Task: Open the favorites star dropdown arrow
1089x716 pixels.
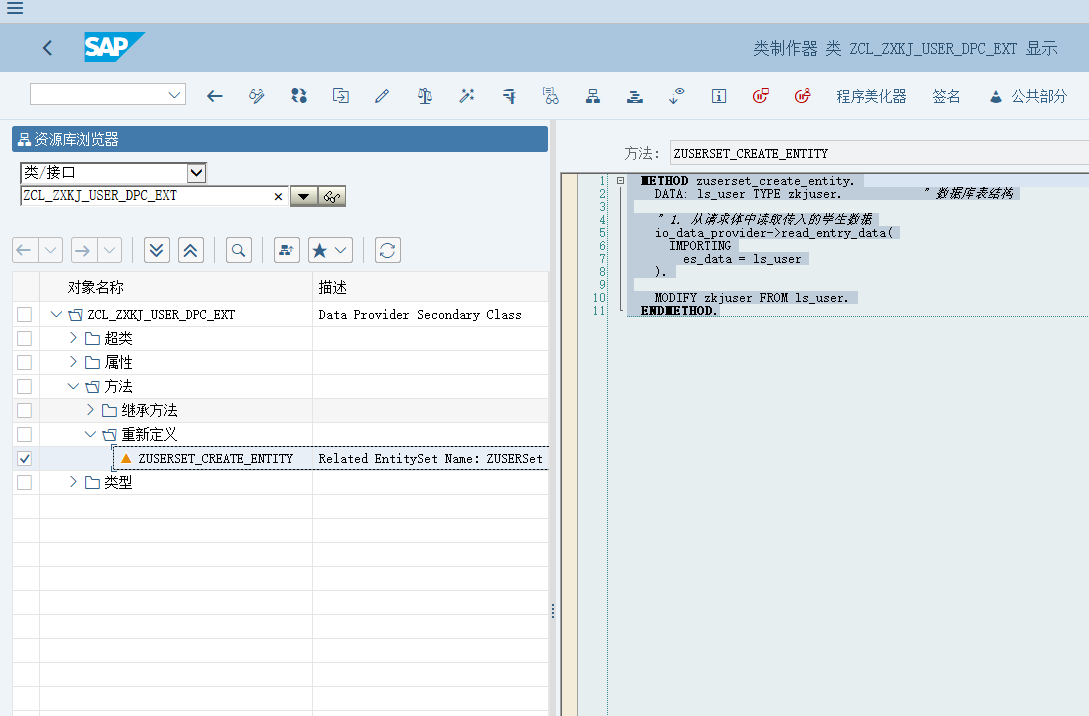Action: click(x=341, y=250)
